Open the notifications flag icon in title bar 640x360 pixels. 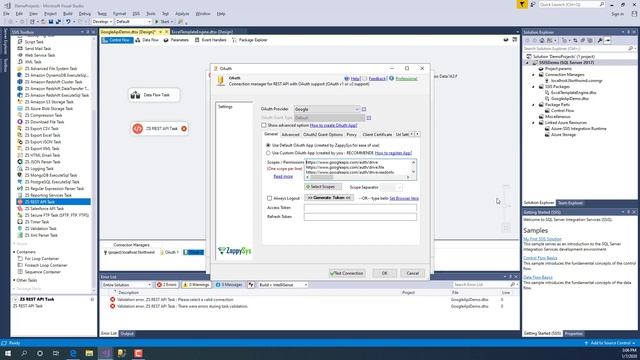[x=522, y=4]
